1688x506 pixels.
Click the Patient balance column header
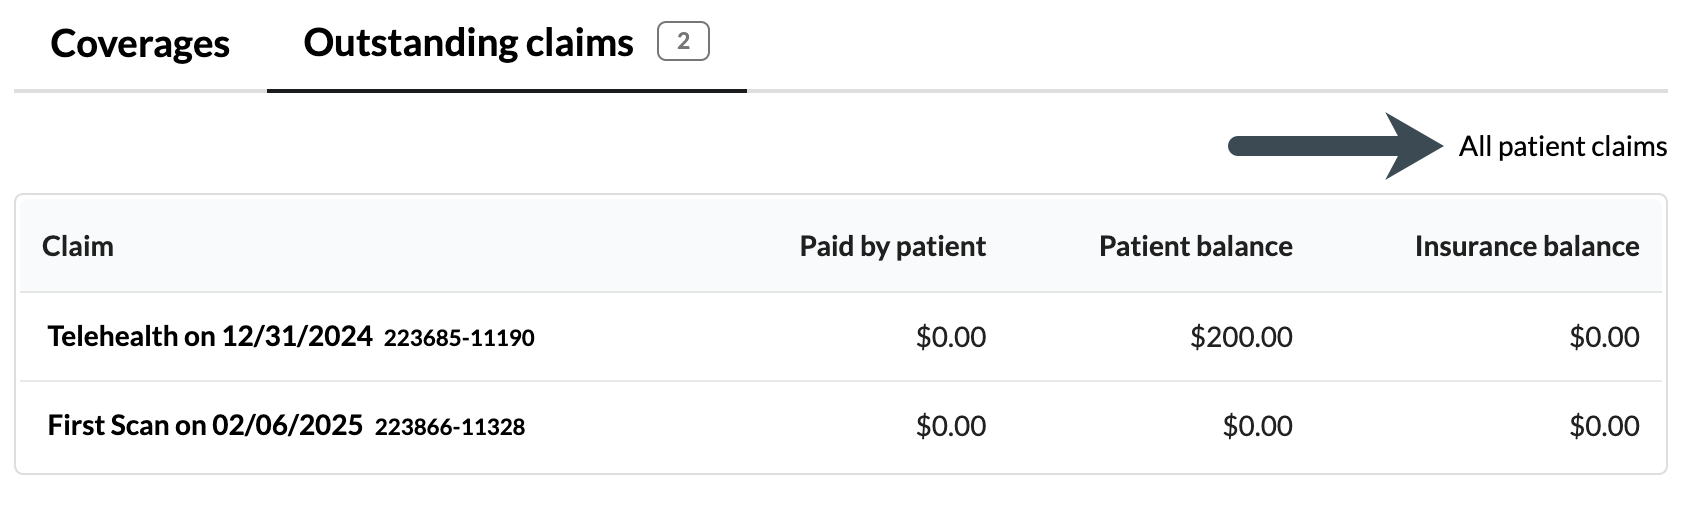(1195, 246)
